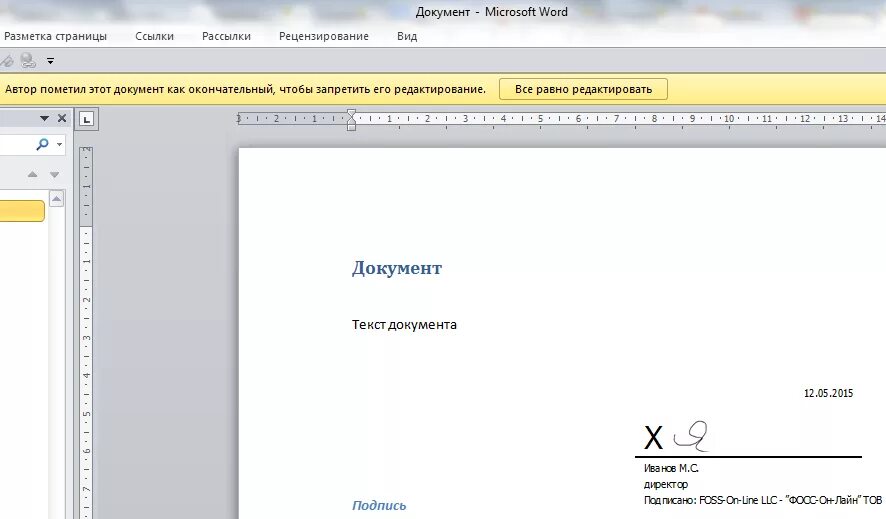Click the Подписано: FOSS-On-Line LLC line
This screenshot has width=886, height=519.
click(x=763, y=500)
